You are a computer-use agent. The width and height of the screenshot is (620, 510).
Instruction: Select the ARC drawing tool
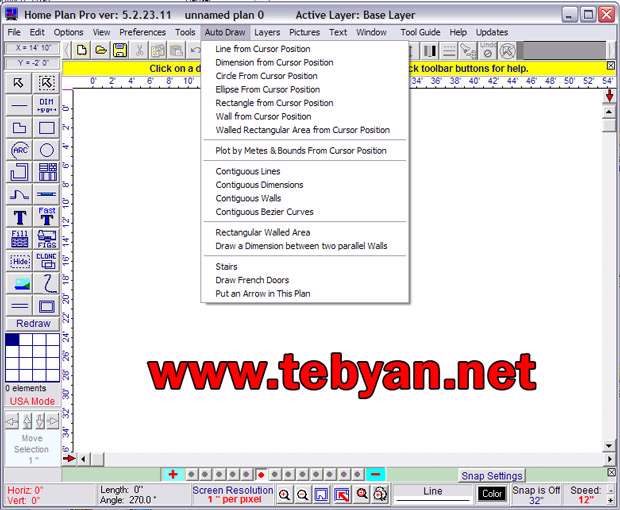click(19, 150)
